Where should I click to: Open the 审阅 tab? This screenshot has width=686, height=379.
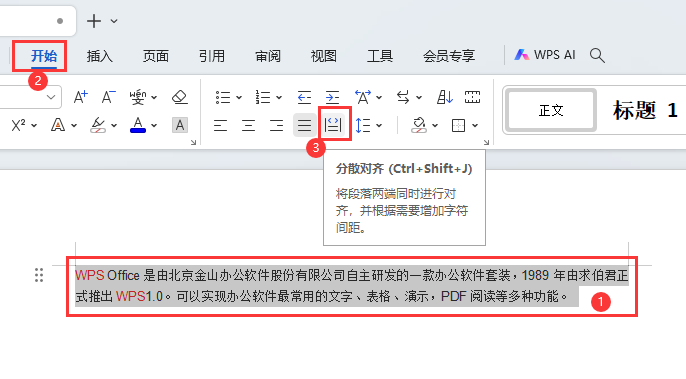(x=268, y=56)
